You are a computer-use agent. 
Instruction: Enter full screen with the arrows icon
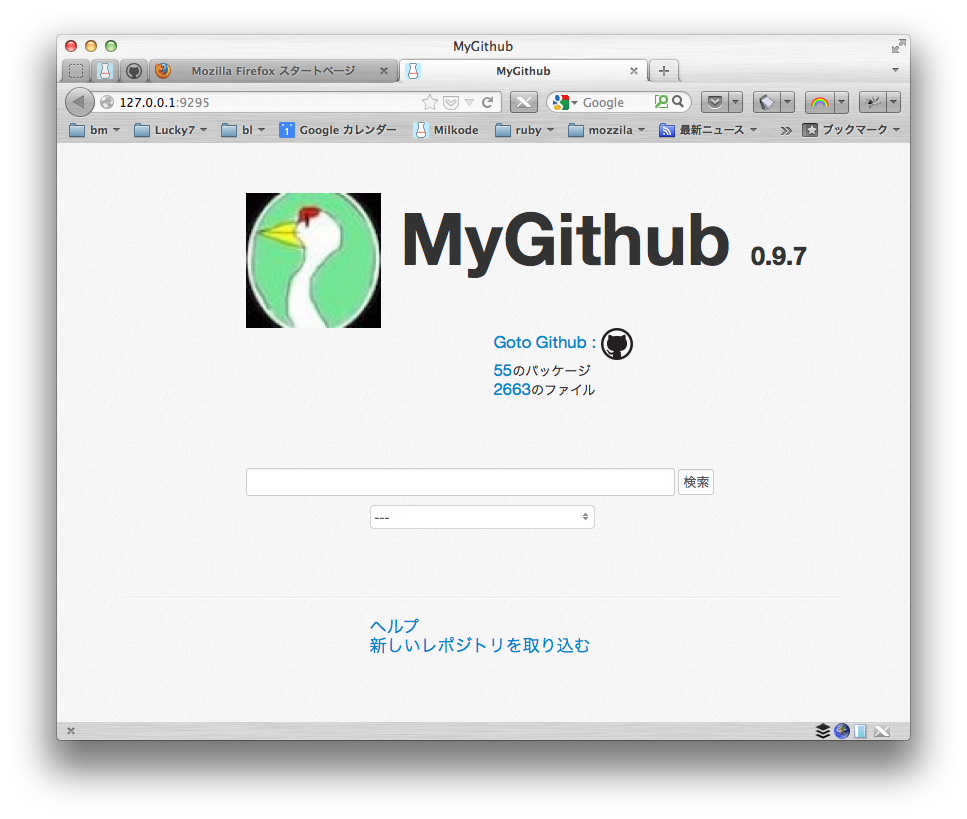898,46
